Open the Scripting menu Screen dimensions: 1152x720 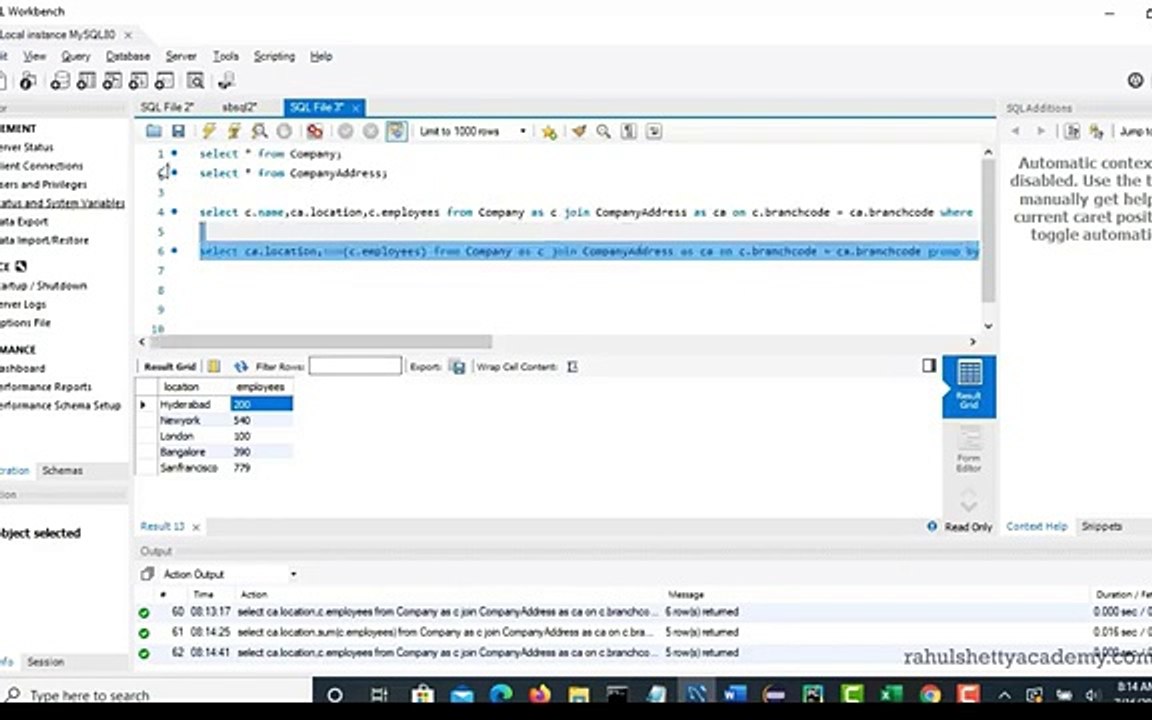(x=274, y=57)
